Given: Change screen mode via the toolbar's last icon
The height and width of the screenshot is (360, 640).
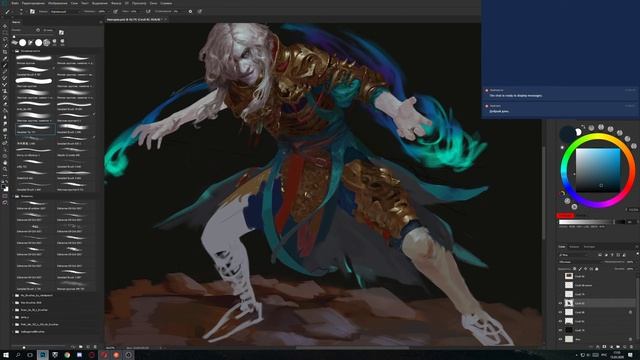Looking at the screenshot, I should coord(5,202).
